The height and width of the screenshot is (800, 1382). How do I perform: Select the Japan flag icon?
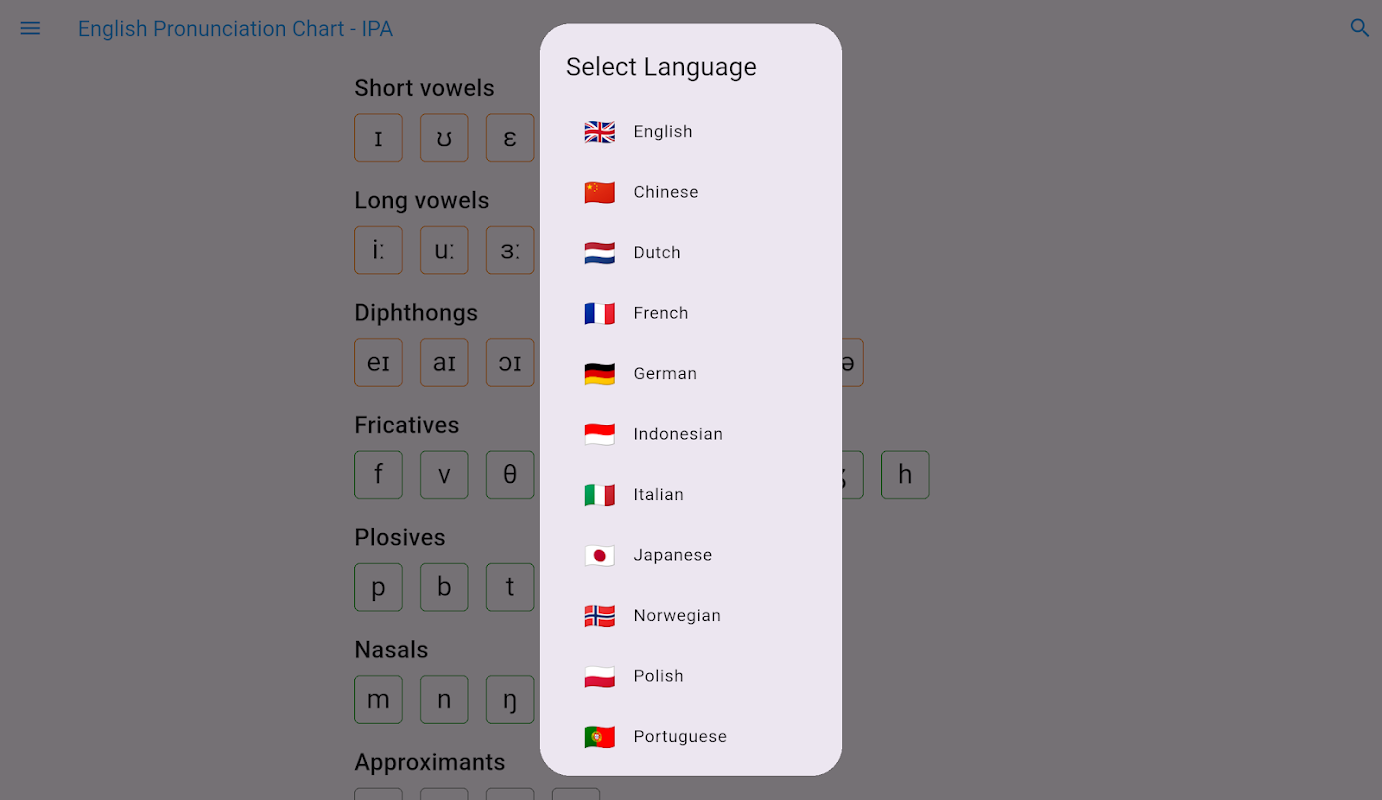[x=600, y=555]
